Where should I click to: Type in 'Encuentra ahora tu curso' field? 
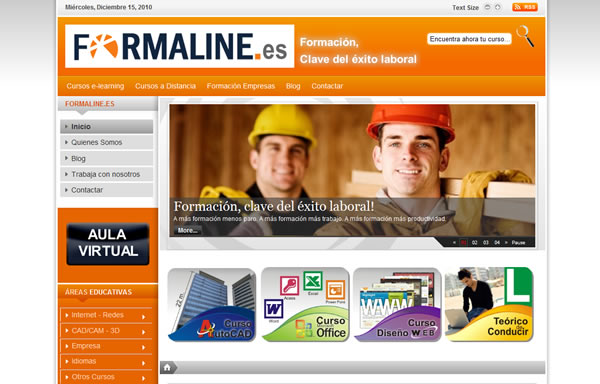coord(469,39)
